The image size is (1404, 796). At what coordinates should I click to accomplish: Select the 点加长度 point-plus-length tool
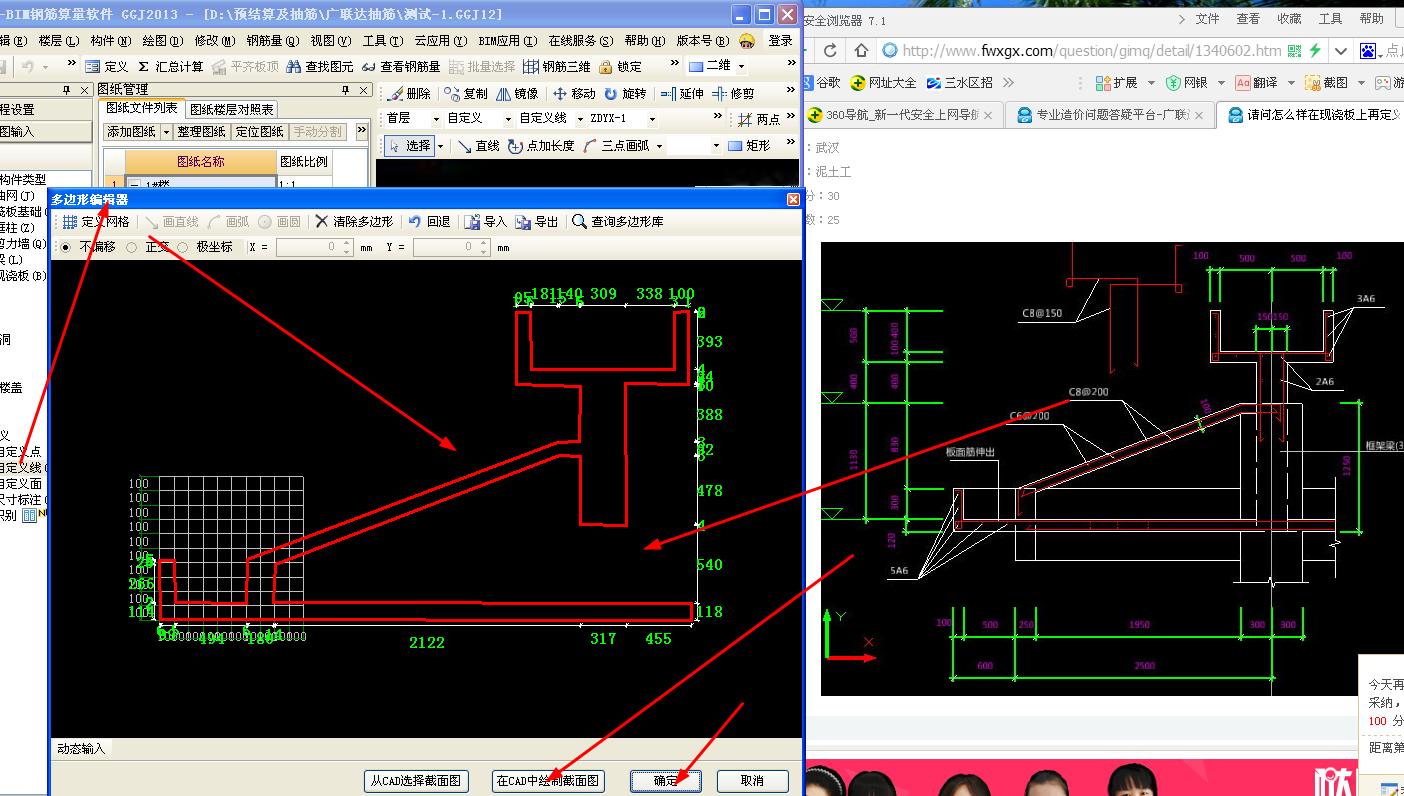[541, 146]
